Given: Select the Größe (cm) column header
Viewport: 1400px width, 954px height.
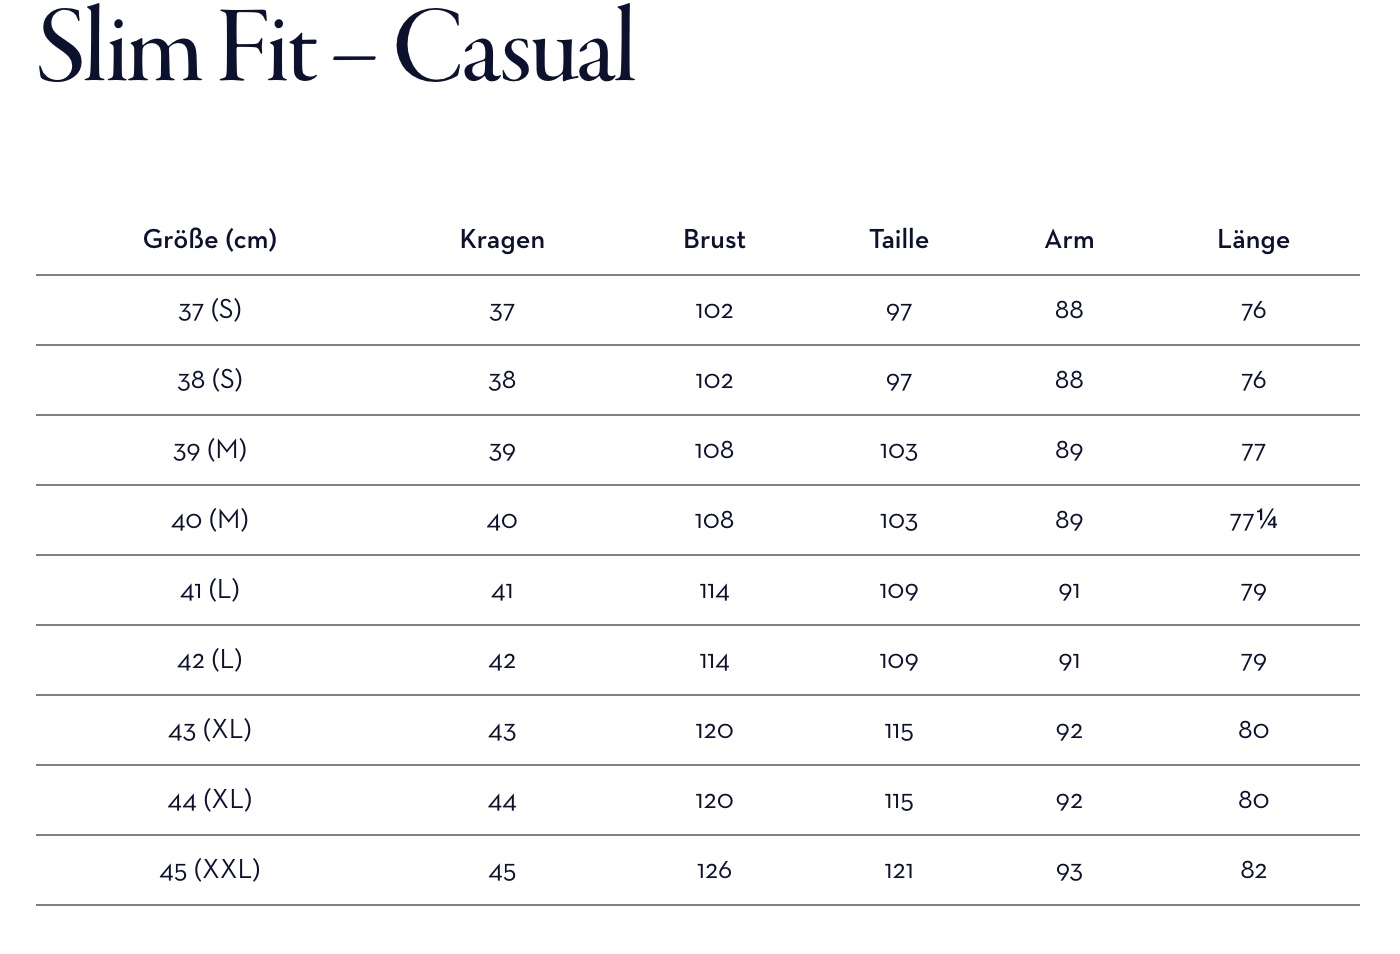Looking at the screenshot, I should click(x=210, y=240).
